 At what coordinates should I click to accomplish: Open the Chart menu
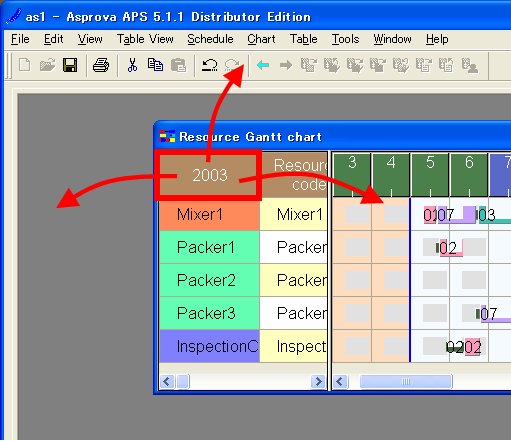[261, 39]
